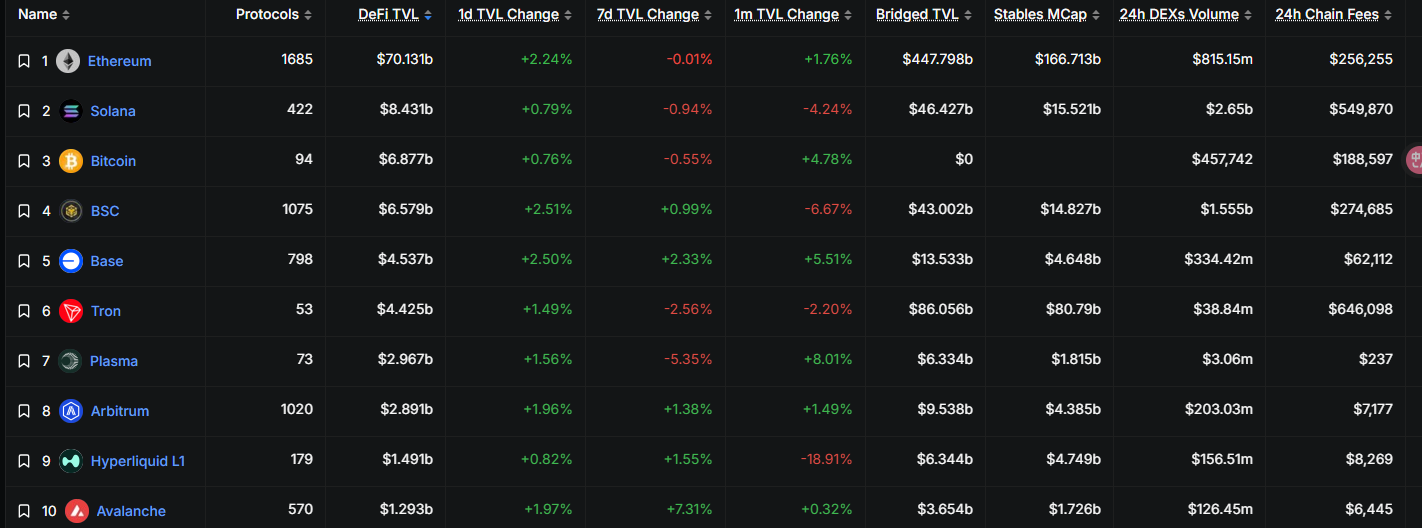Click the Name column header sort
Screen dimensions: 1422x528
44,15
